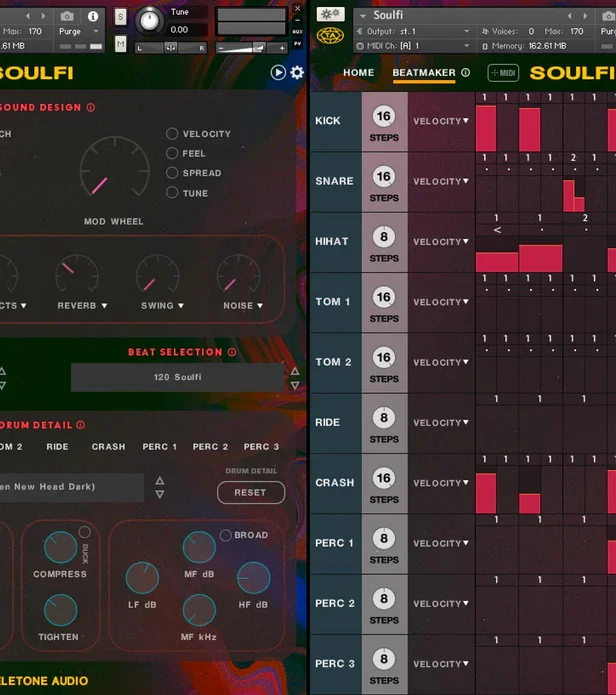The image size is (616, 695).
Task: Select next instrument arrow in right header
Action: 585,16
